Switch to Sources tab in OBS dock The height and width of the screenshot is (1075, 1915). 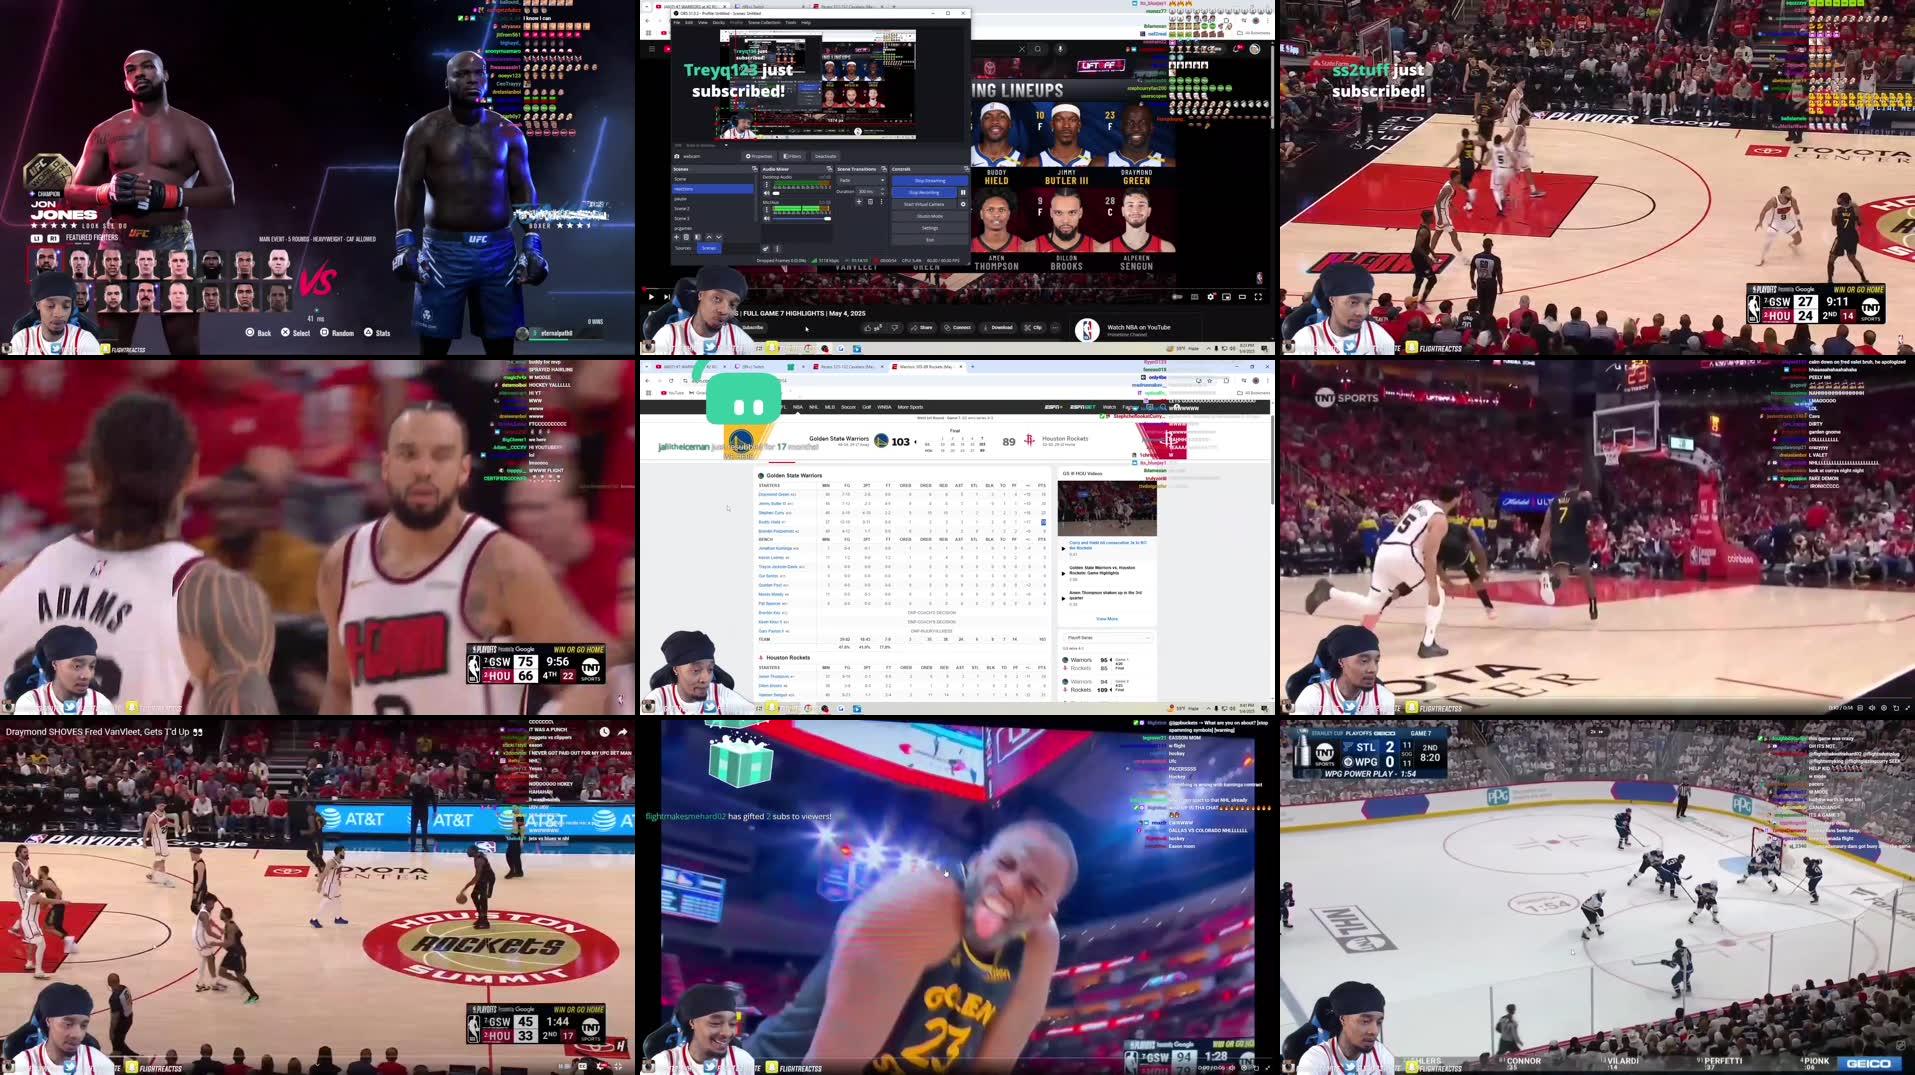[683, 248]
